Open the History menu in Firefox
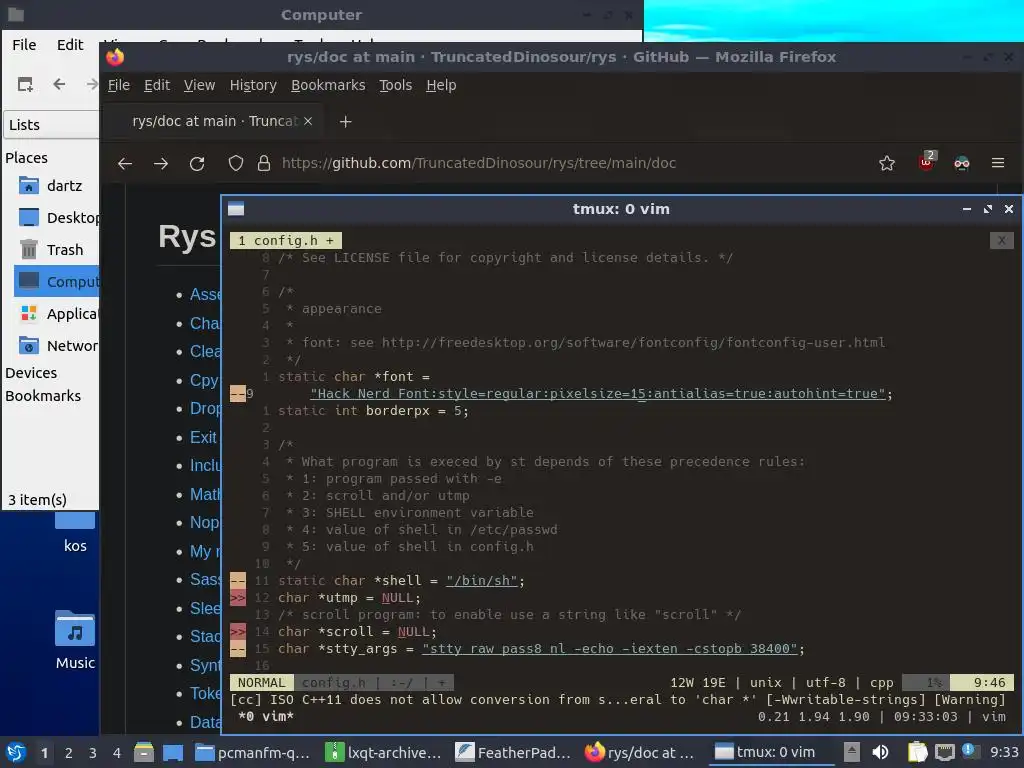1024x768 pixels. (x=253, y=86)
